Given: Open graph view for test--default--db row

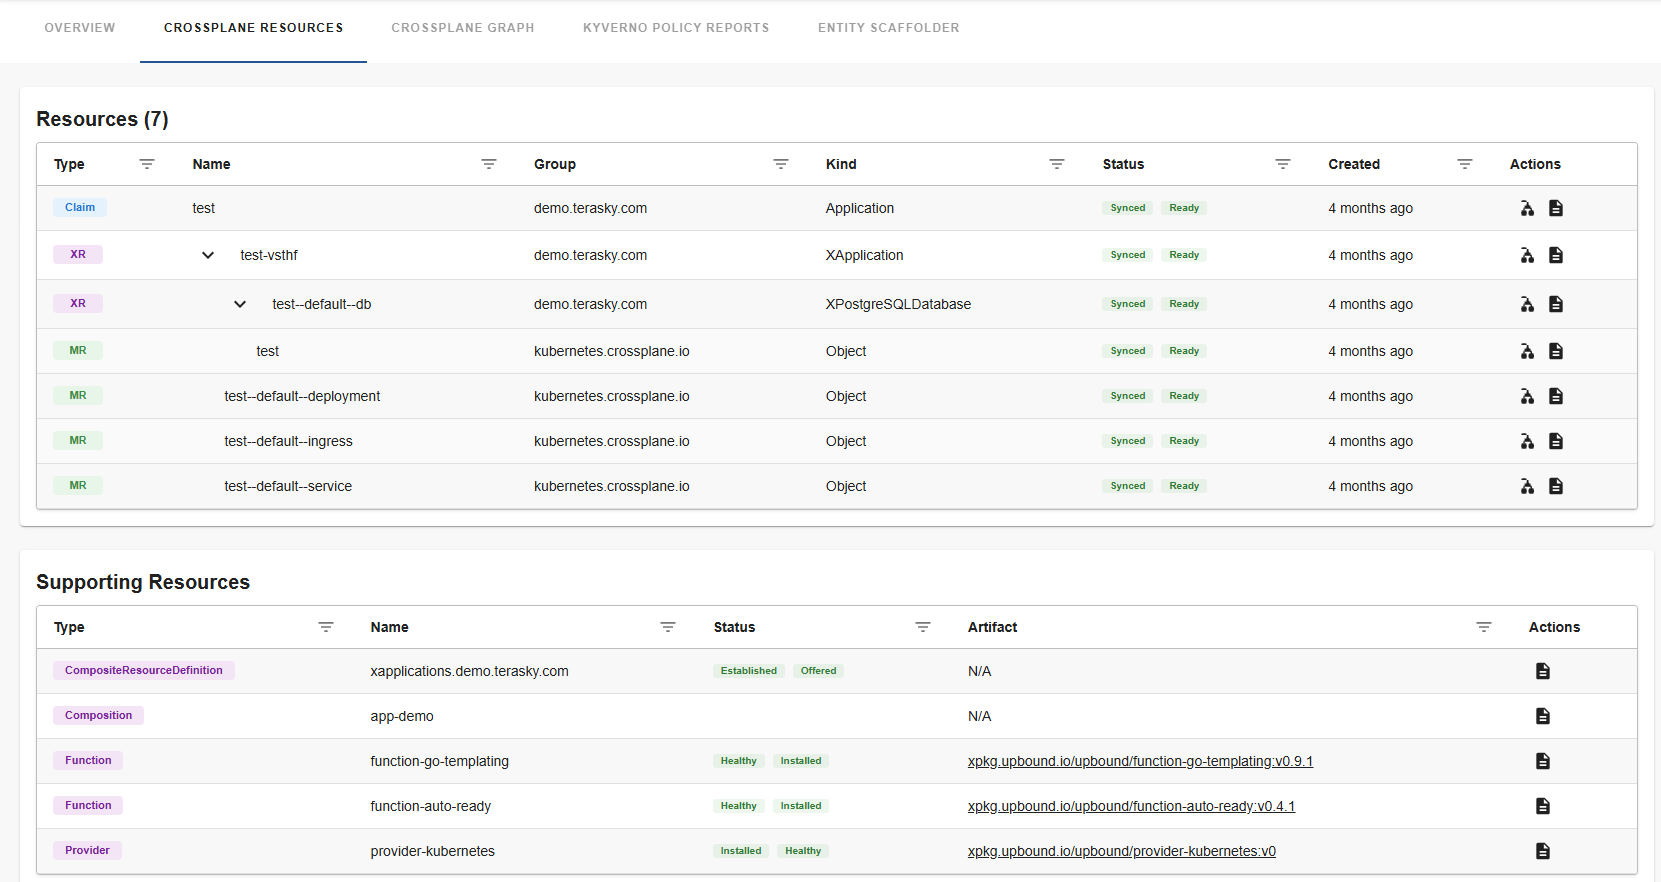Looking at the screenshot, I should 1527,304.
